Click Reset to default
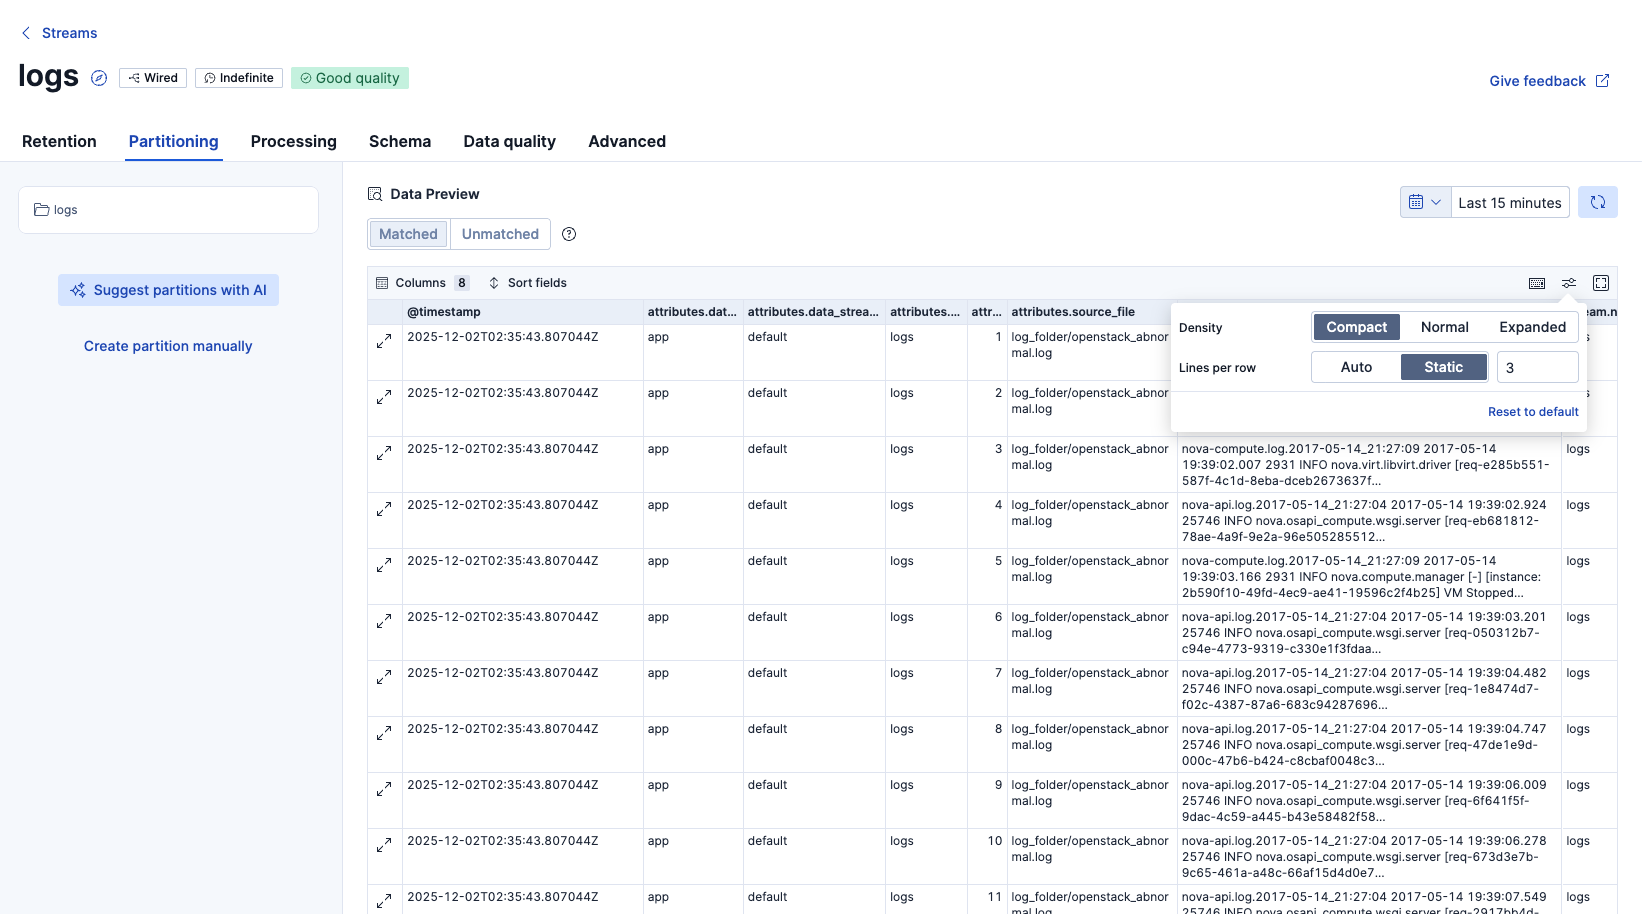Screen dimensions: 1642x914 pos(1533,412)
